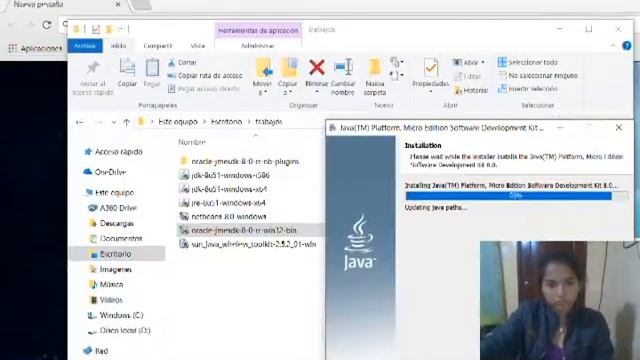
Task: Click No seleccionar ninguno
Action: [538, 76]
